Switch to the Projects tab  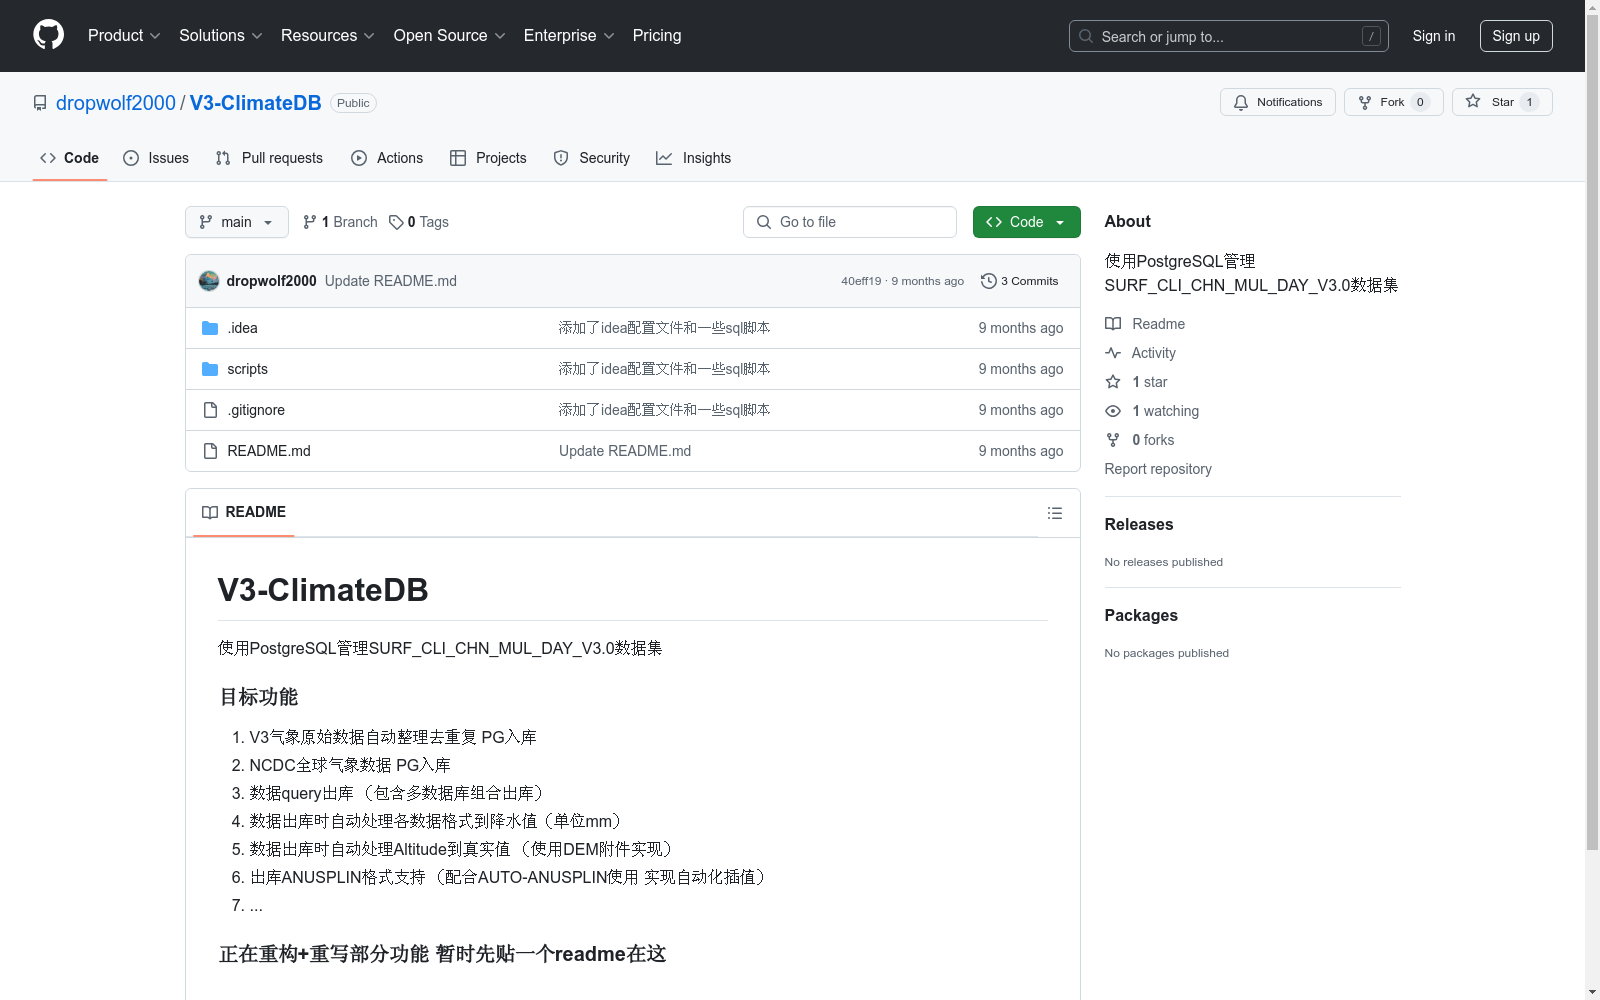pyautogui.click(x=488, y=158)
